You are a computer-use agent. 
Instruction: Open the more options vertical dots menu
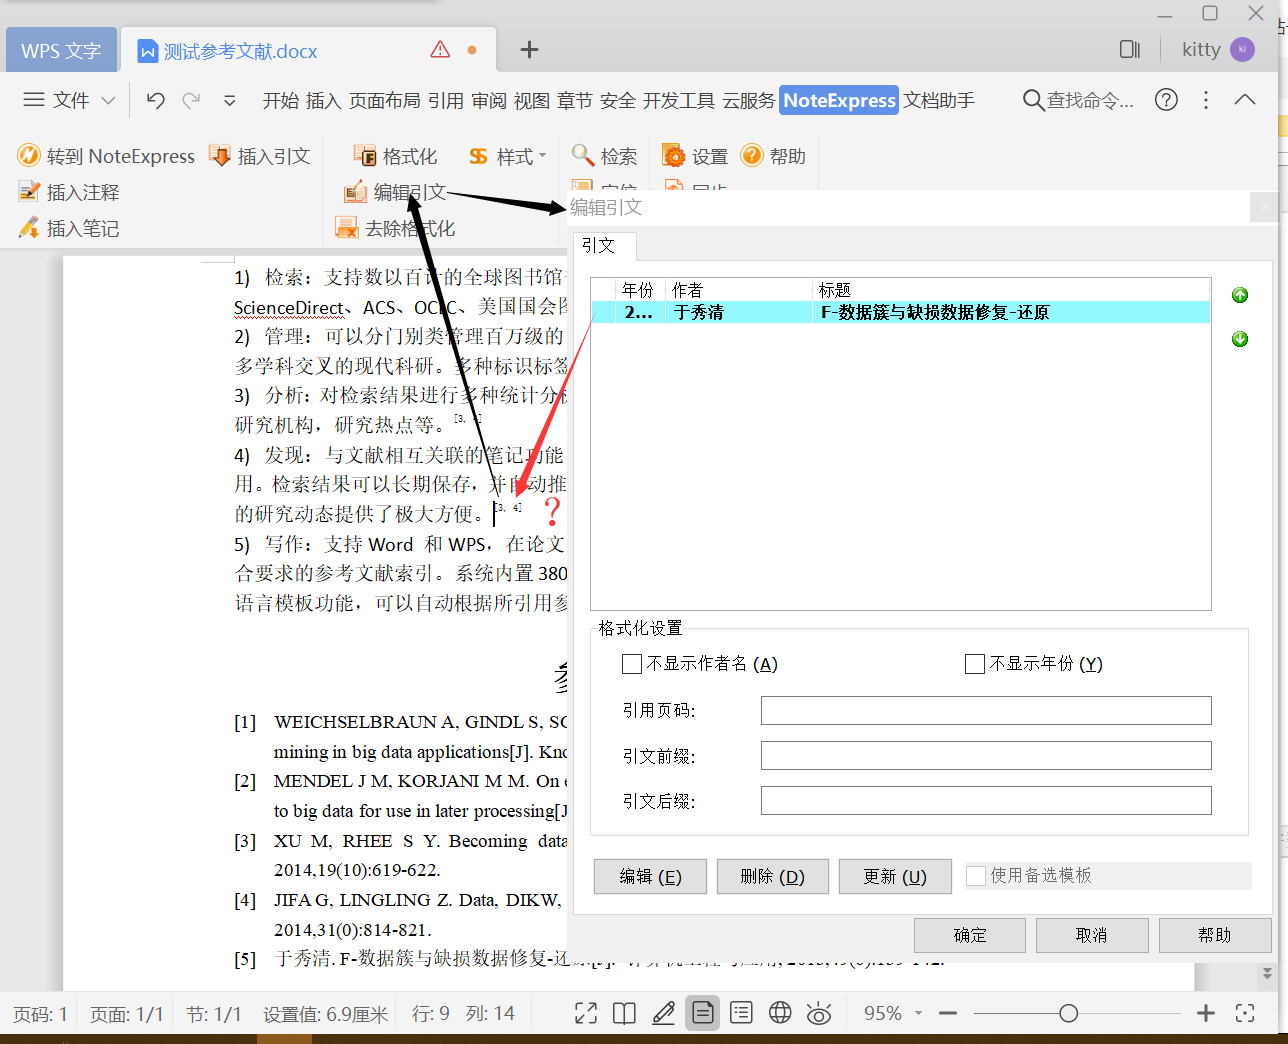(1206, 100)
